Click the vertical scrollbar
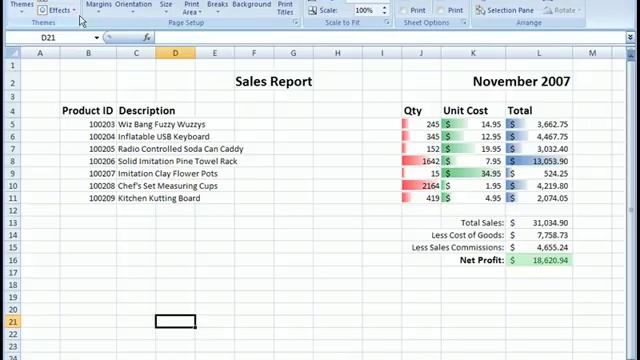The width and height of the screenshot is (640, 360). (x=631, y=210)
